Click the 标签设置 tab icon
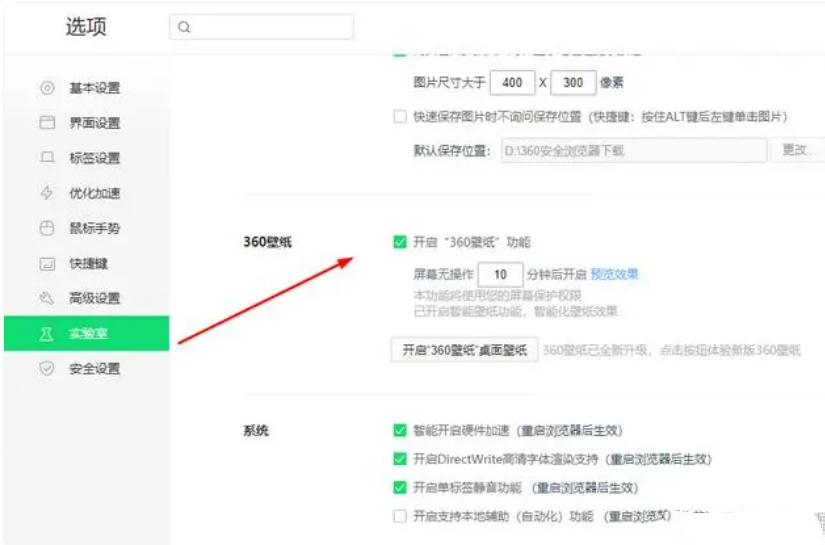The image size is (825, 545). click(x=47, y=157)
